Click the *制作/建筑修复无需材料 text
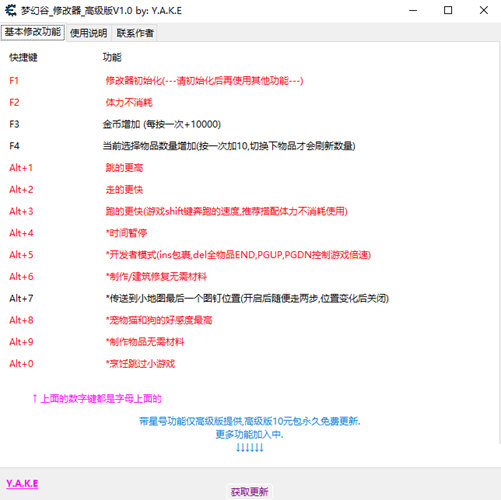The image size is (501, 500). 156,277
